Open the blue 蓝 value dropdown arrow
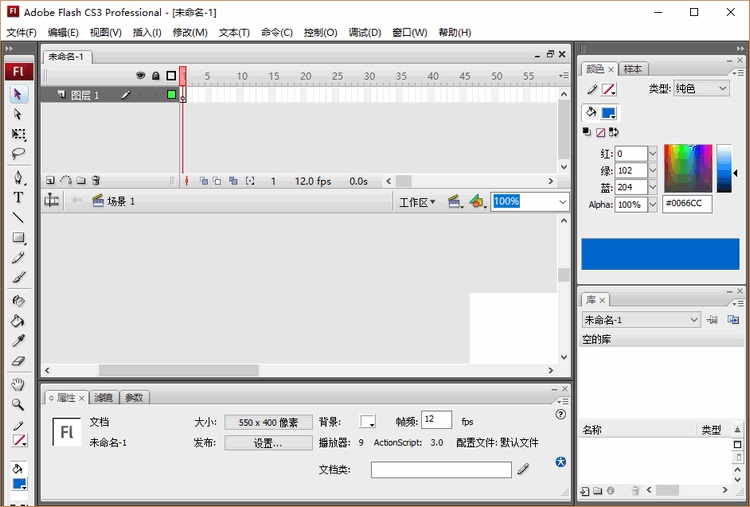 (652, 187)
